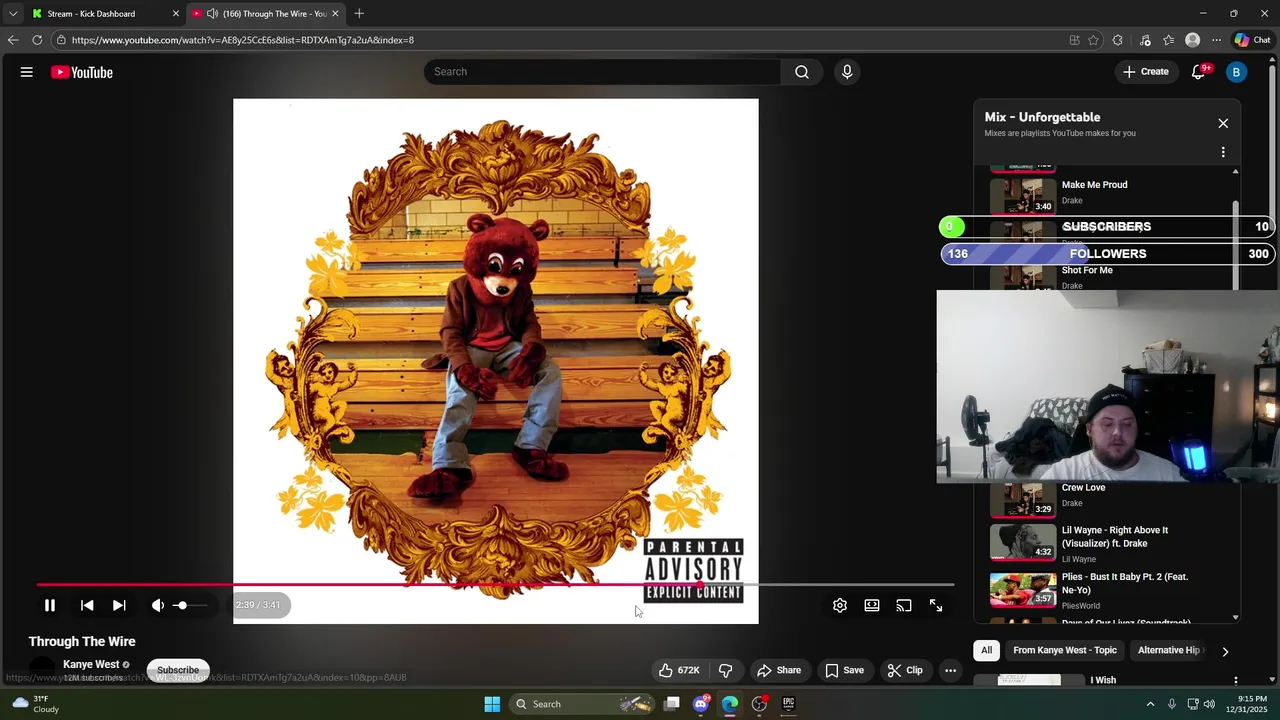Viewport: 1280px width, 720px height.
Task: Enter fullscreen mode
Action: (936, 605)
